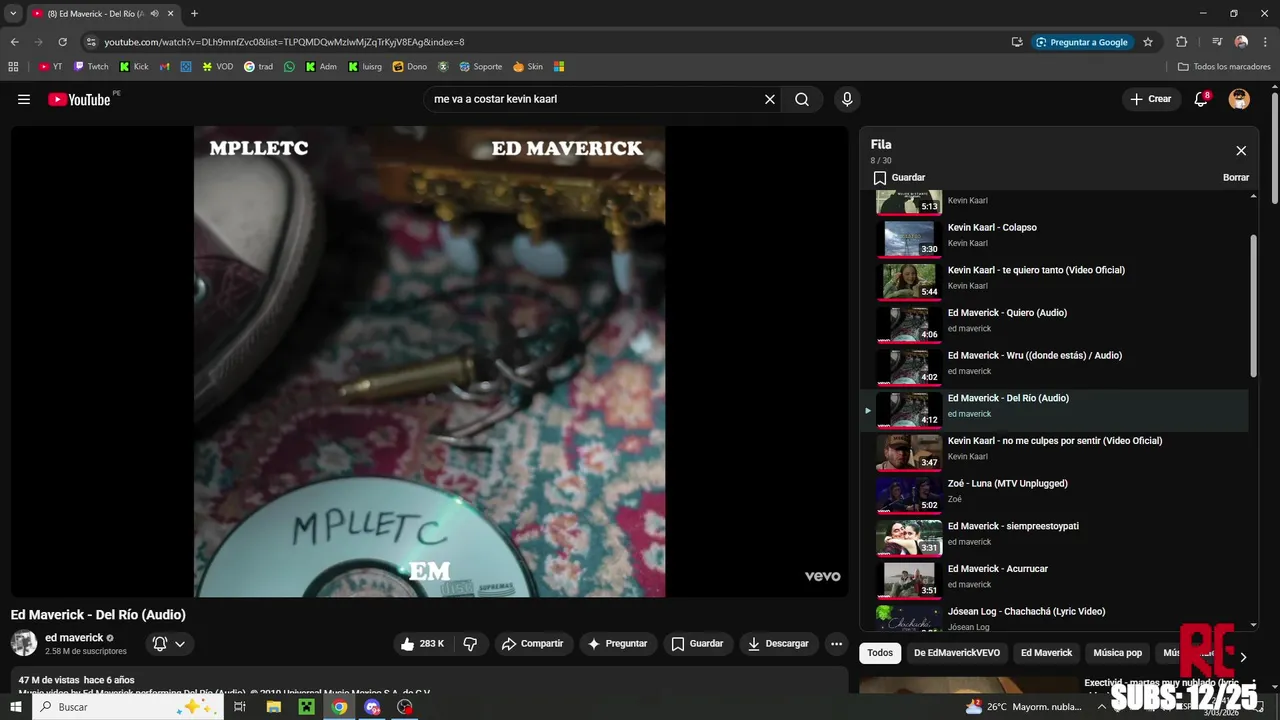Click the browser address bar URL

pyautogui.click(x=284, y=42)
